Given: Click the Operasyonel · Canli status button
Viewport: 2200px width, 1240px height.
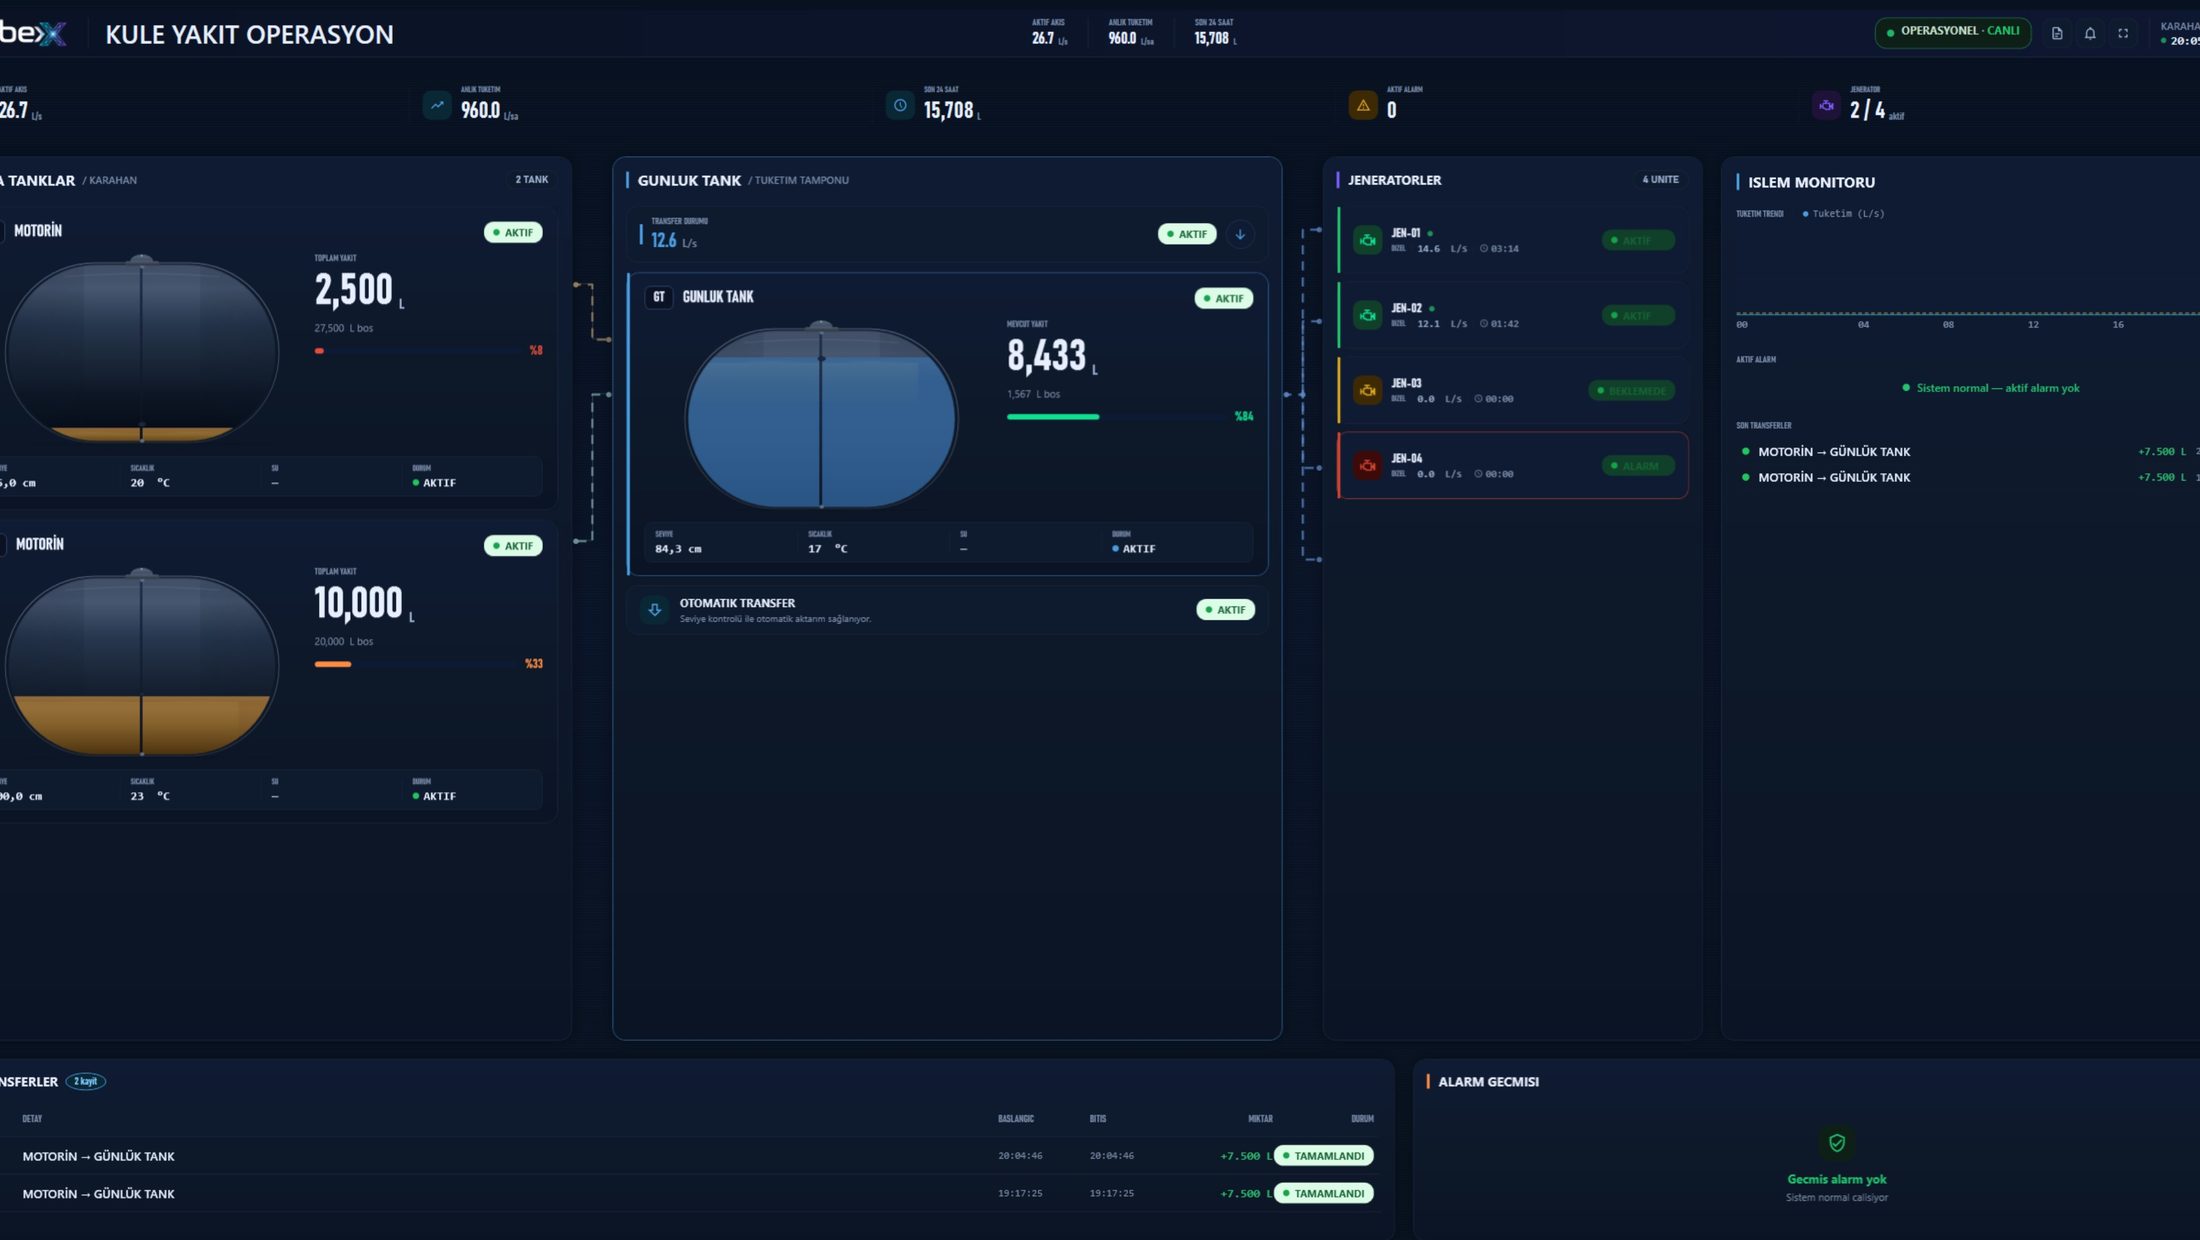Looking at the screenshot, I should tap(1952, 32).
